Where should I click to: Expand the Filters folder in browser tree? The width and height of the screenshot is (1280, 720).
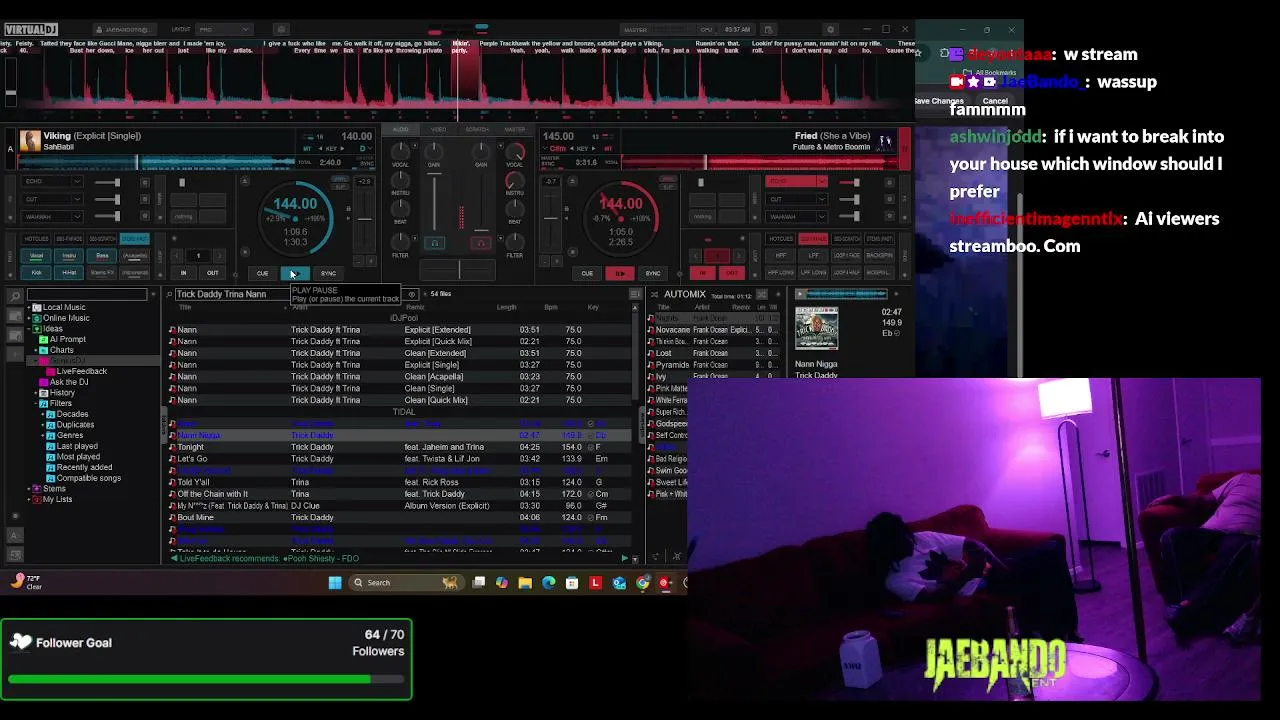37,404
